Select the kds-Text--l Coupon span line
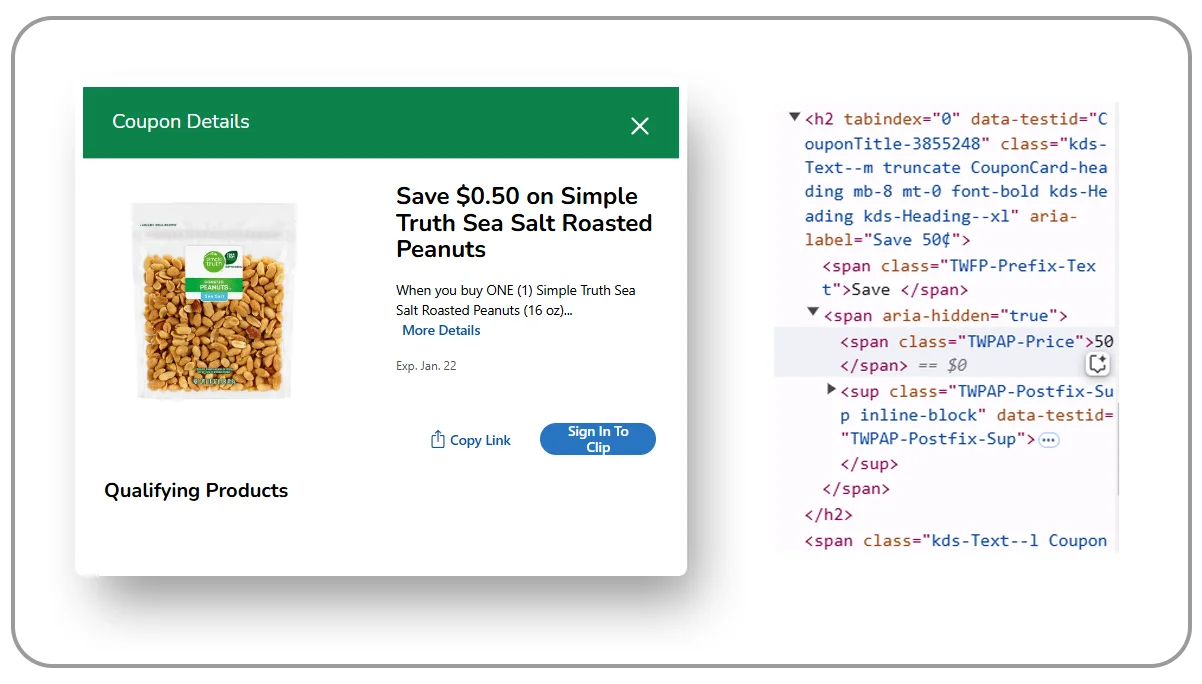This screenshot has height=684, width=1202. 955,541
